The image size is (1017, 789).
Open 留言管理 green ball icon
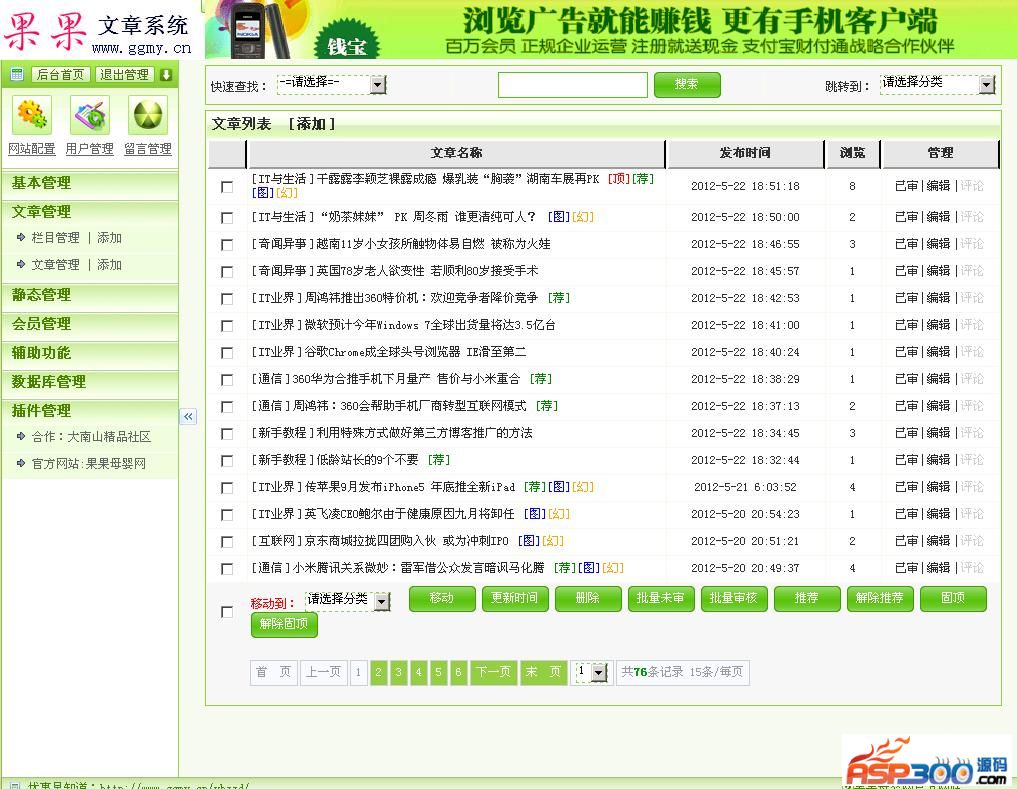[148, 116]
